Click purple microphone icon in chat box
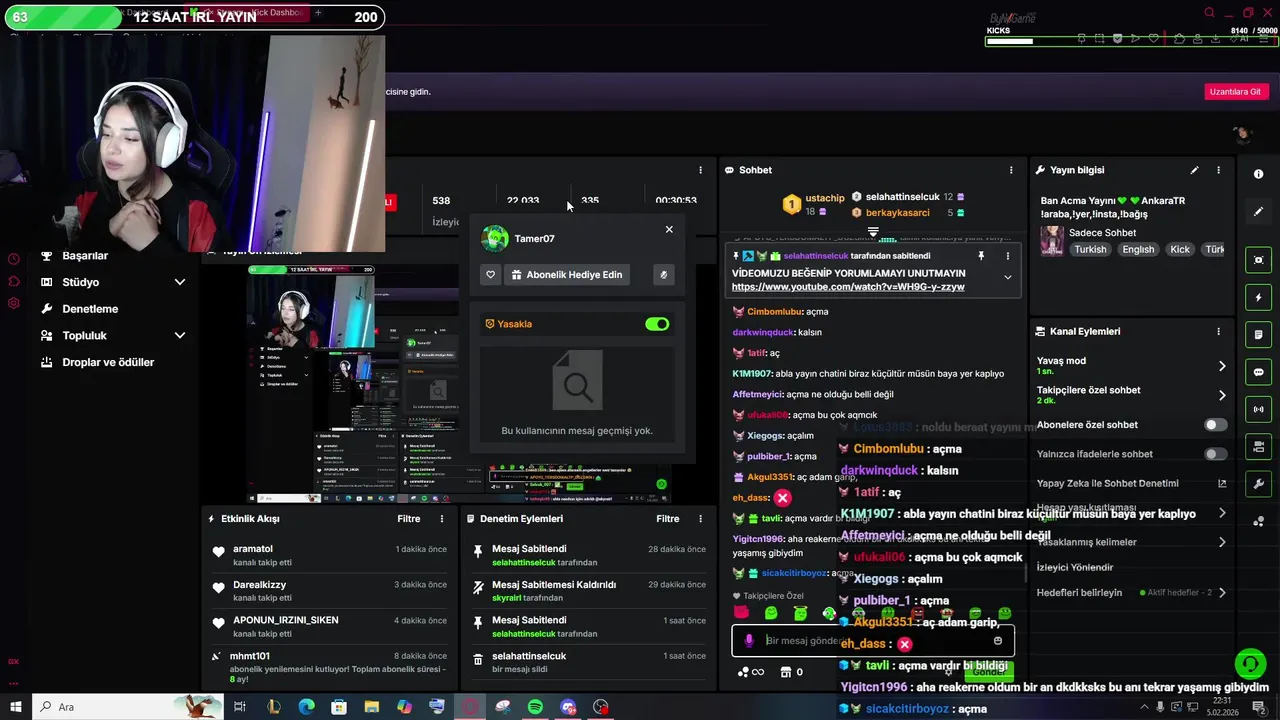 click(749, 641)
